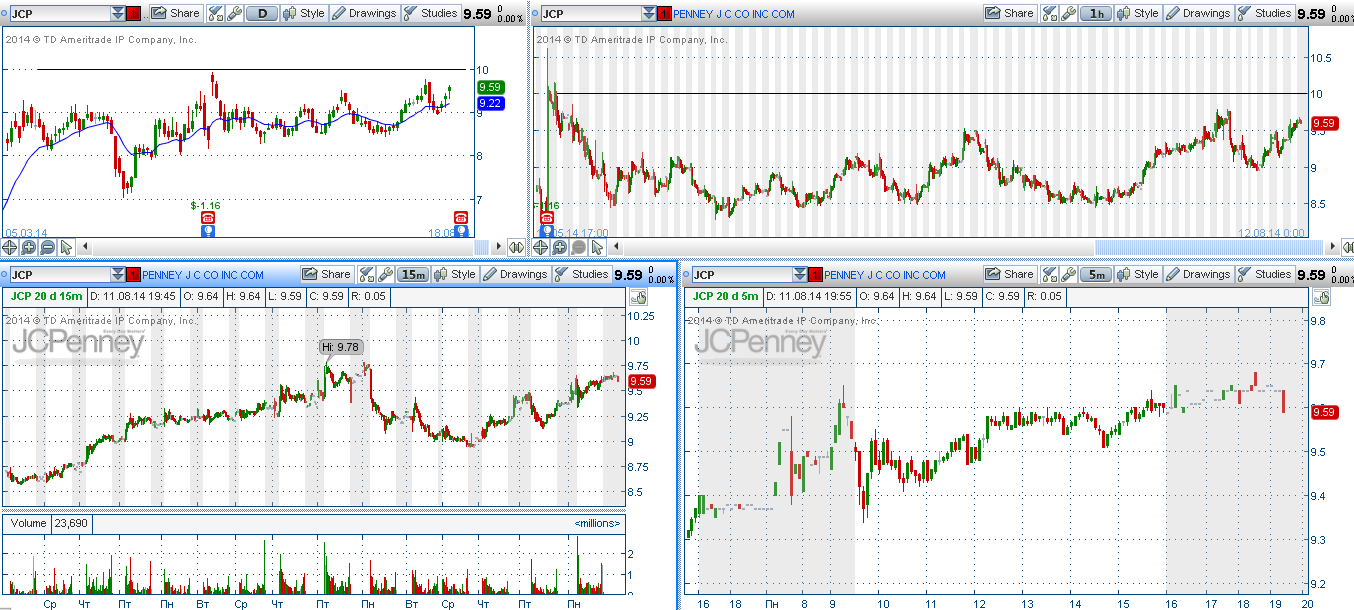
Task: Click the daily chart horizontal scrollbar thumb
Action: [x=481, y=247]
